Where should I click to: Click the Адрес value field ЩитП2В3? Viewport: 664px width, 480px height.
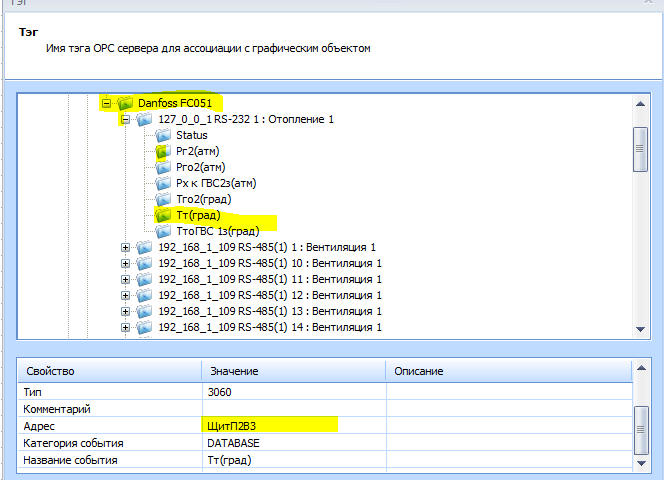coord(270,425)
